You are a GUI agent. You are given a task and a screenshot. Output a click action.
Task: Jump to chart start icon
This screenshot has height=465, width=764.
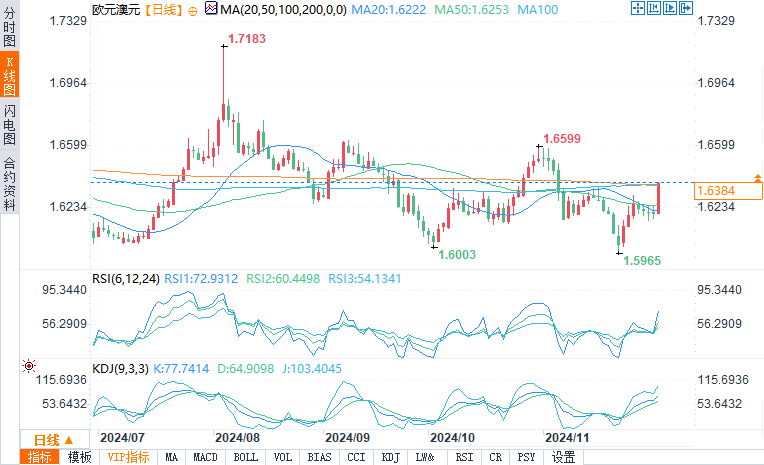[653, 8]
